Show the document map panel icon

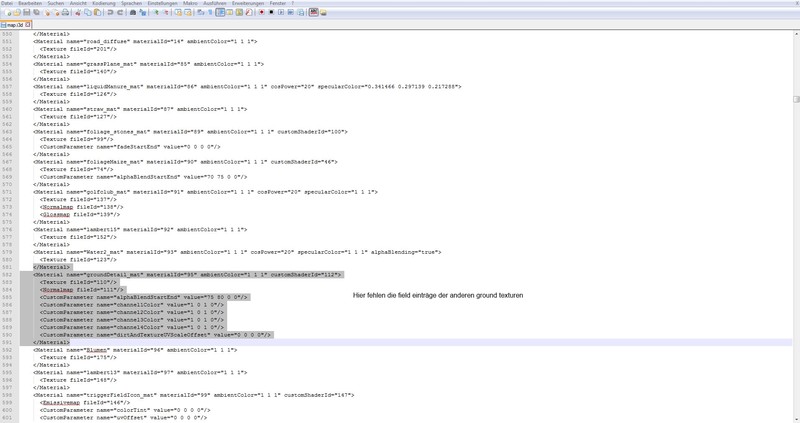tap(239, 12)
